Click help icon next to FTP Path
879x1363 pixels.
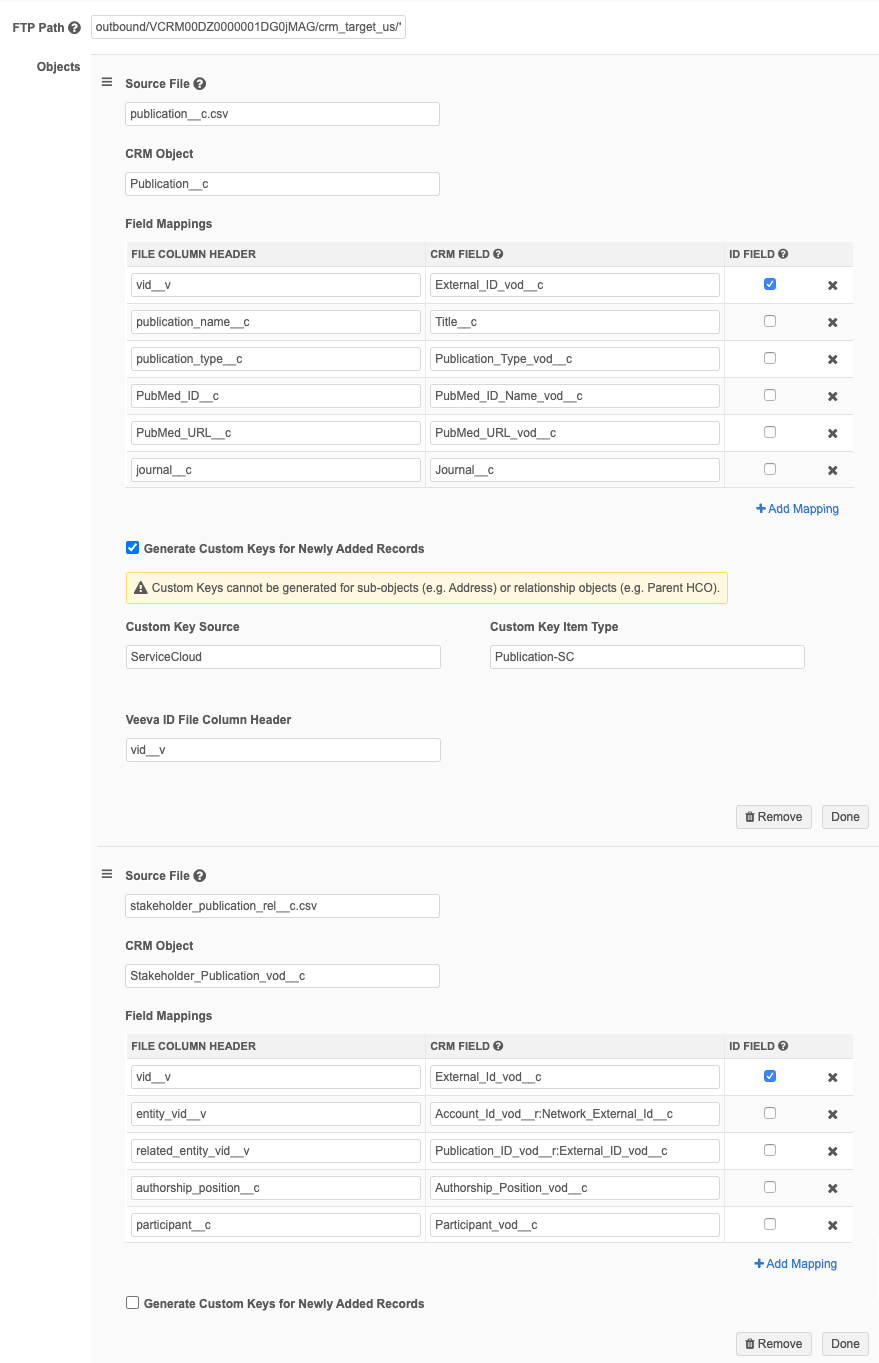coord(74,28)
